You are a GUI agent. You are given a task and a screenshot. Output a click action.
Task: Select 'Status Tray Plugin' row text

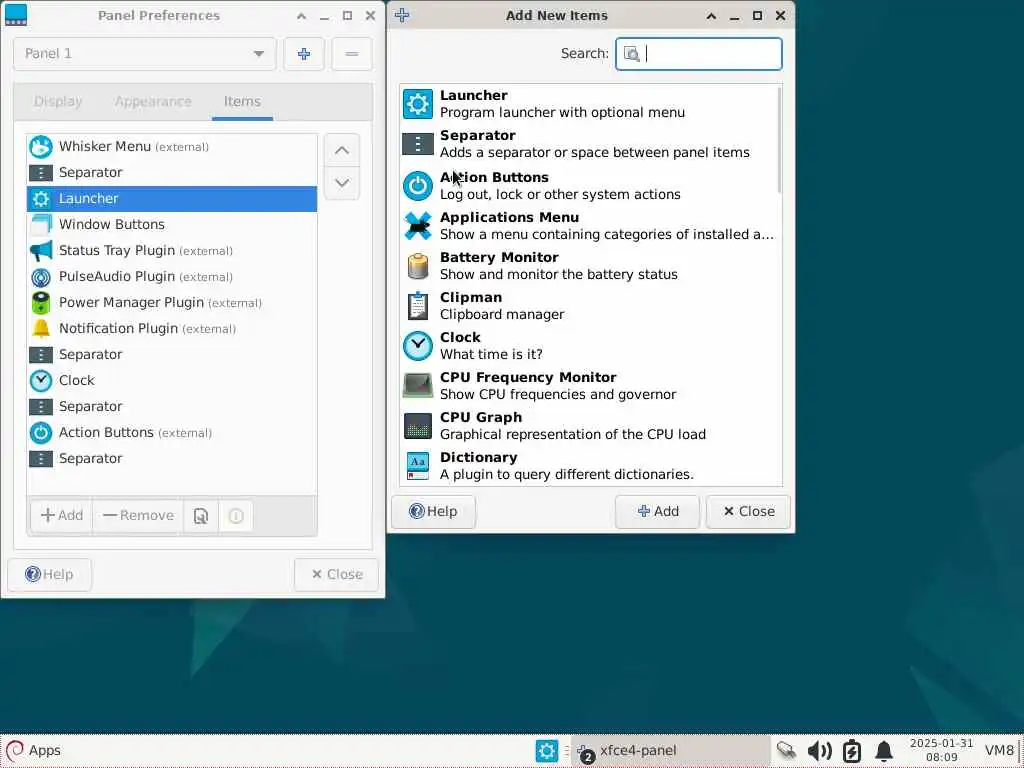coord(117,251)
